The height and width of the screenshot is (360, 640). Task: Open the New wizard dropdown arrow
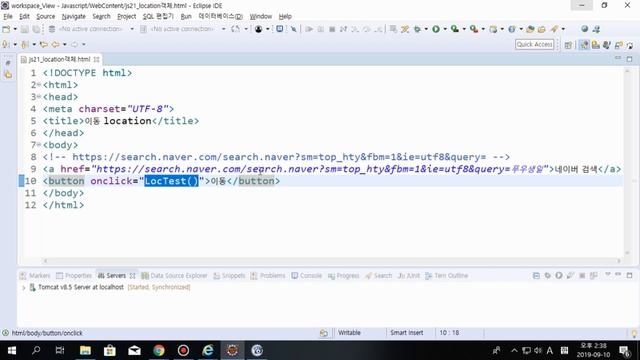[x=15, y=29]
